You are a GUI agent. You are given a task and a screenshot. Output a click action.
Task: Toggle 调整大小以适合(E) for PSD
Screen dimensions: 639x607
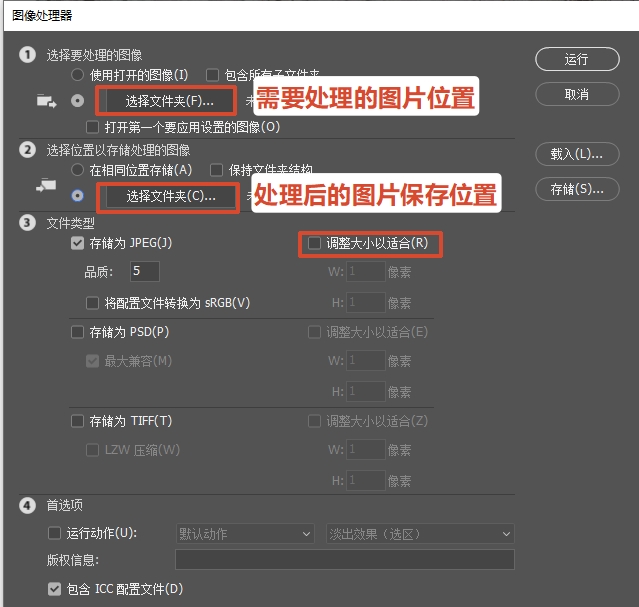click(x=314, y=332)
